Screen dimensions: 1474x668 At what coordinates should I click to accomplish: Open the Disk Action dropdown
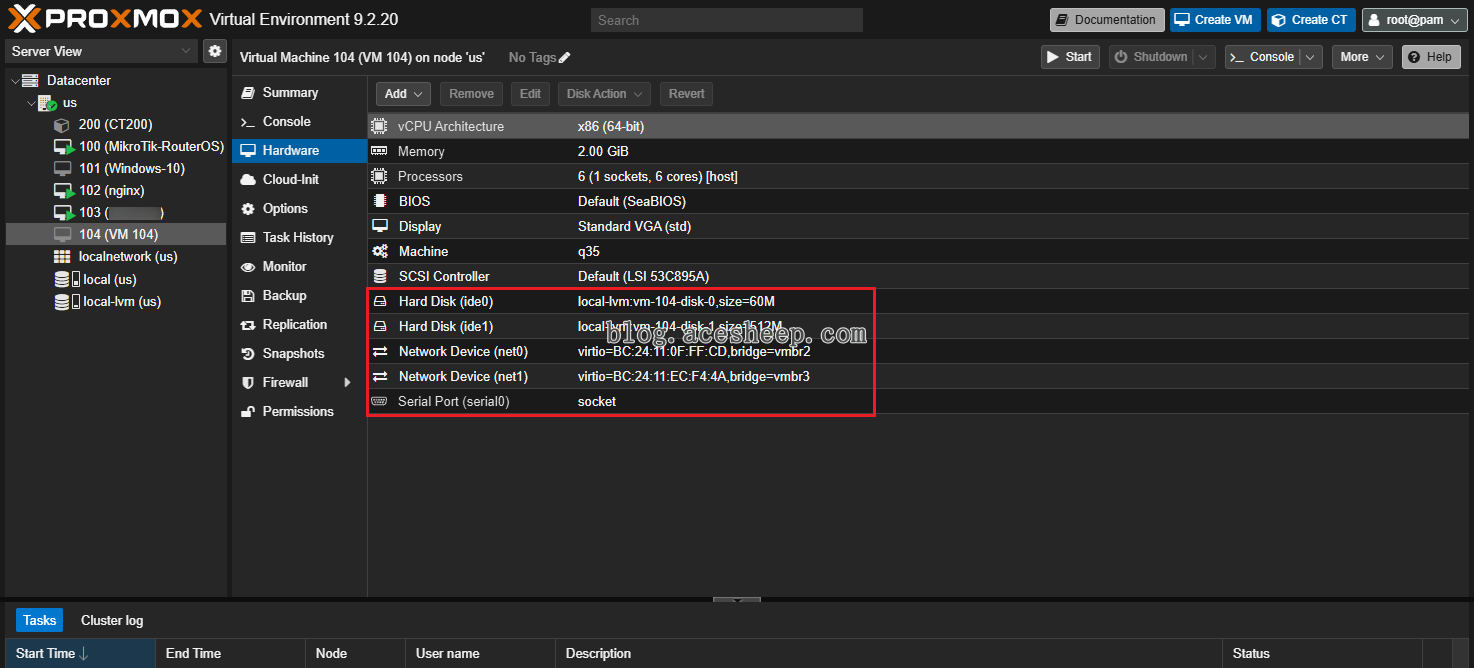[604, 94]
